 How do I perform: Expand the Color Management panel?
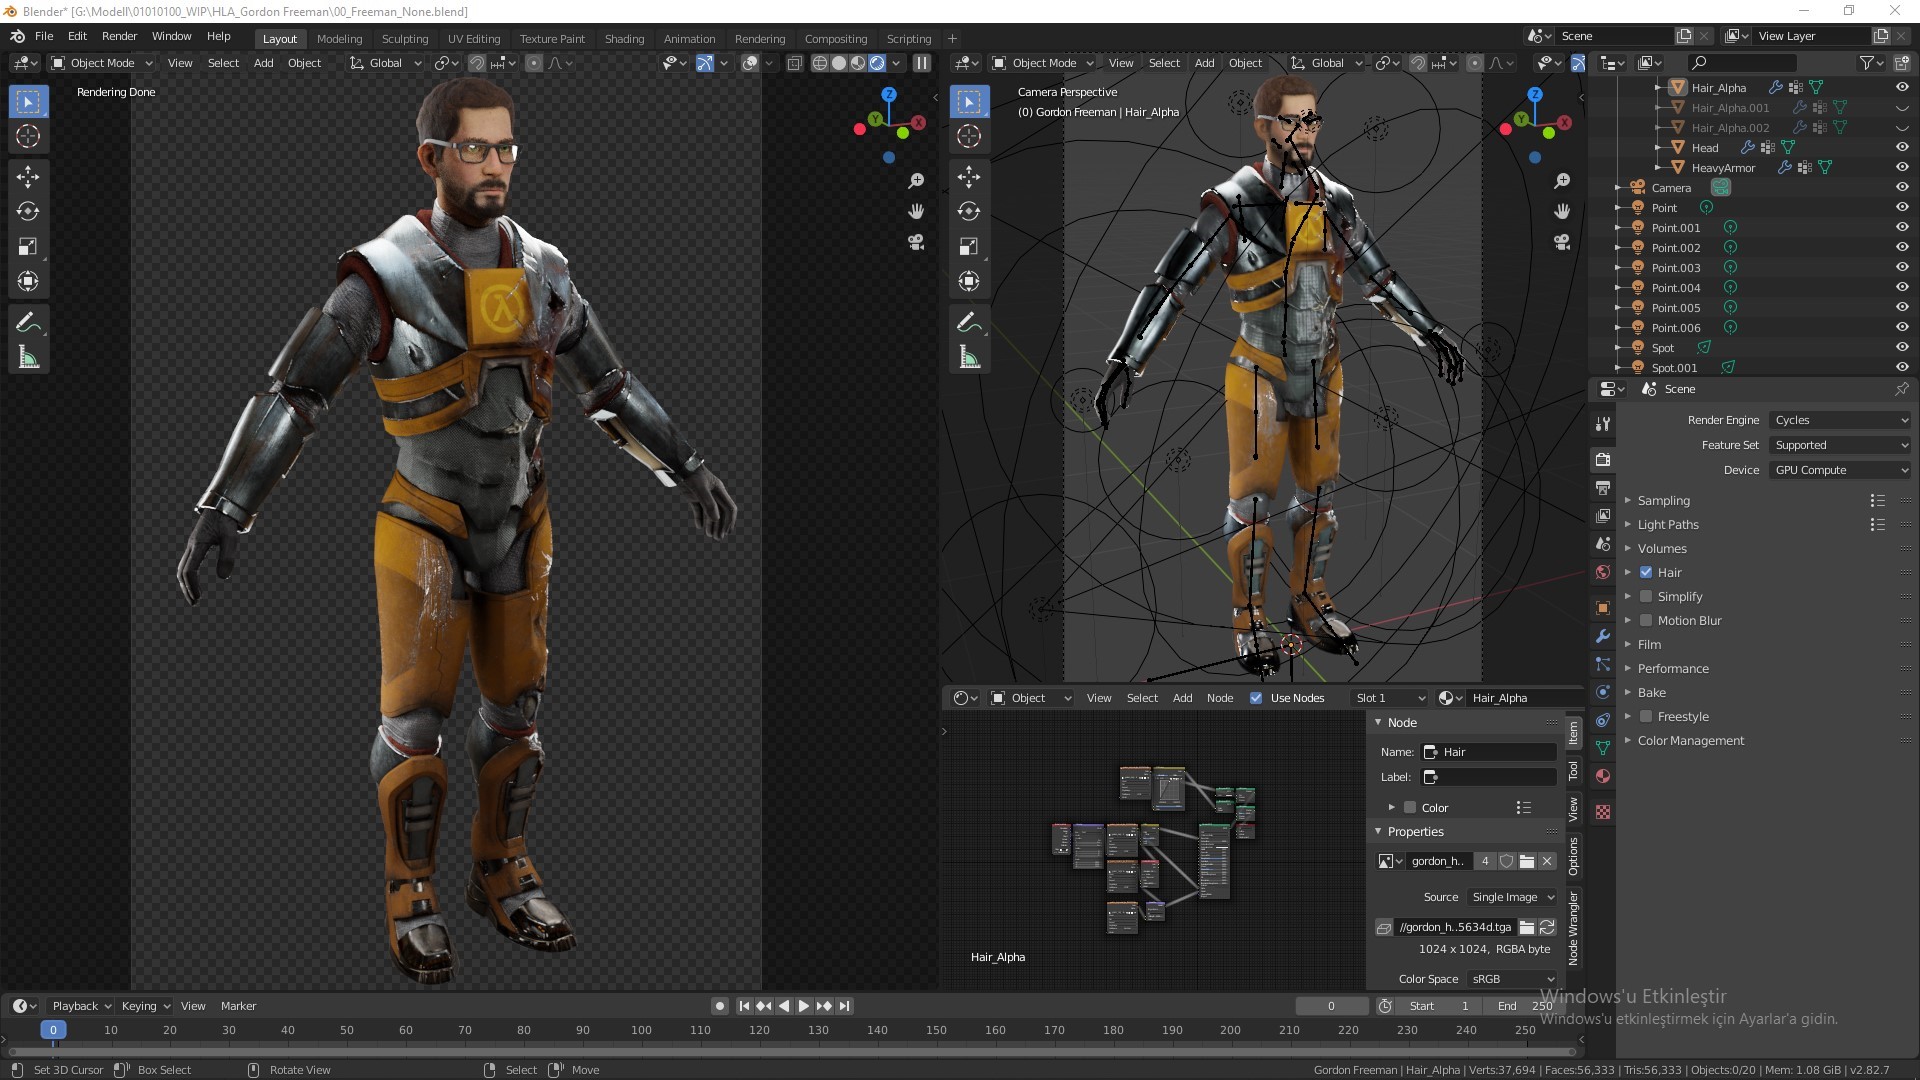(1690, 740)
